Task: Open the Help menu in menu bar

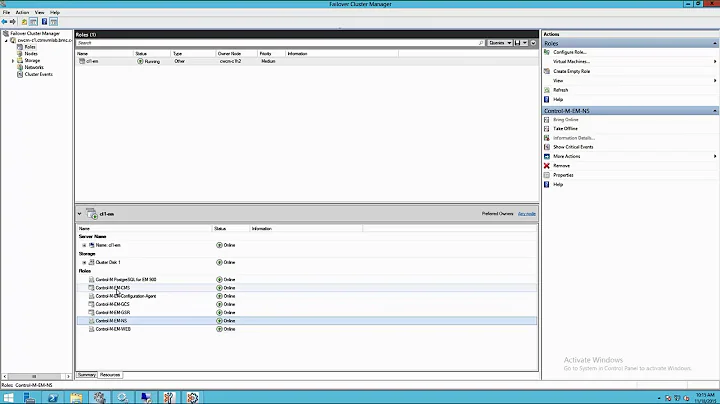Action: tap(55, 12)
